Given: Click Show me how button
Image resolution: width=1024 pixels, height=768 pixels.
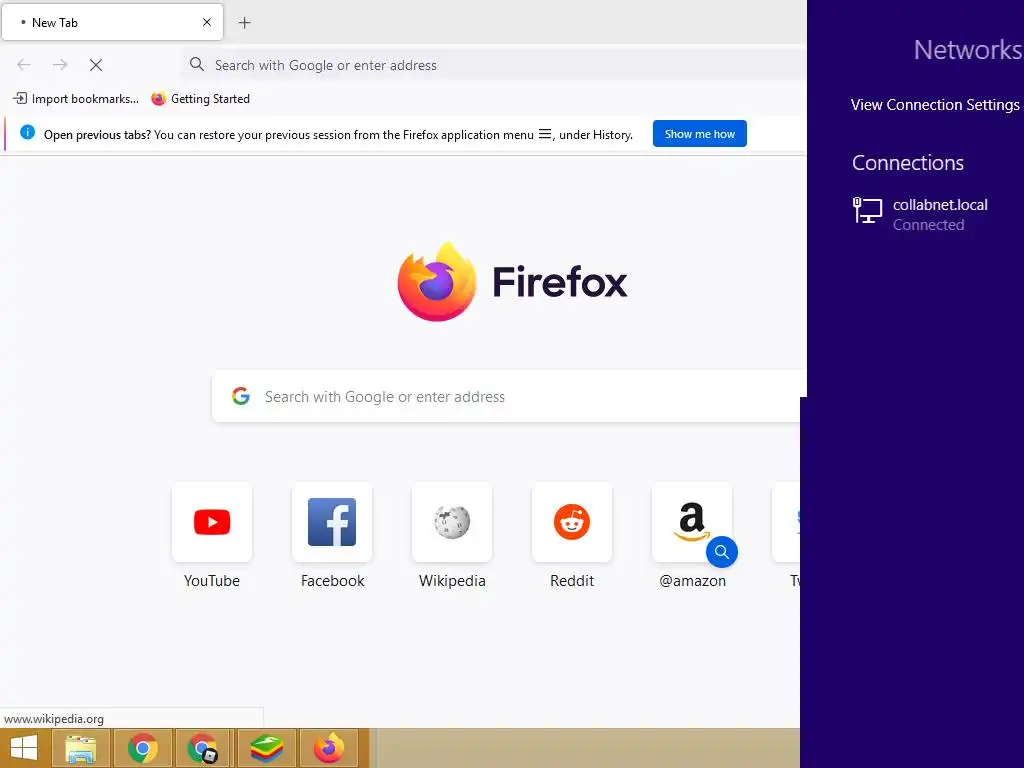Looking at the screenshot, I should [x=699, y=134].
